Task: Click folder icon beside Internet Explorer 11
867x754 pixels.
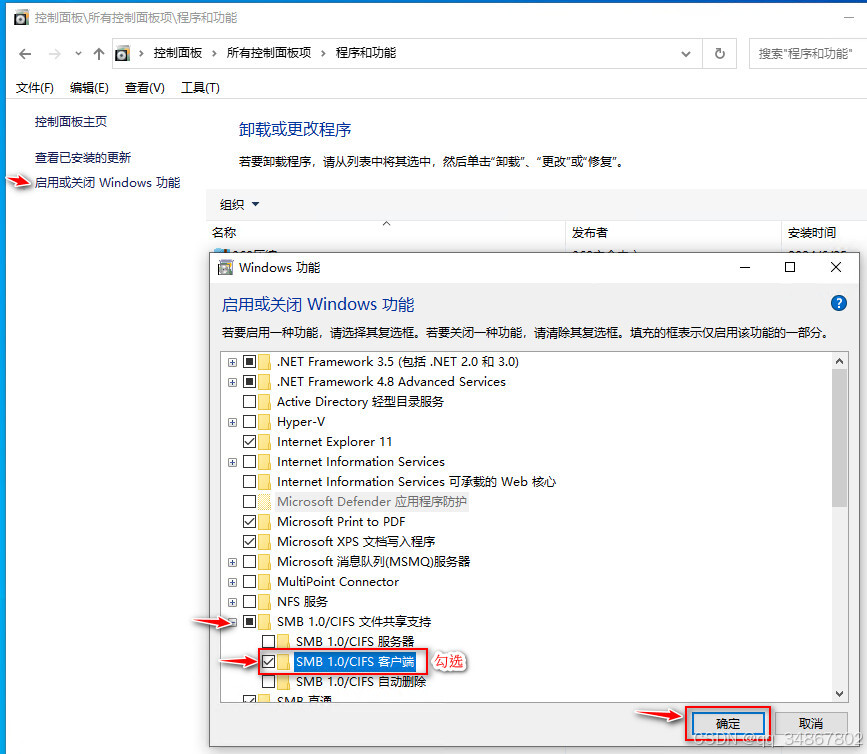Action: [265, 442]
